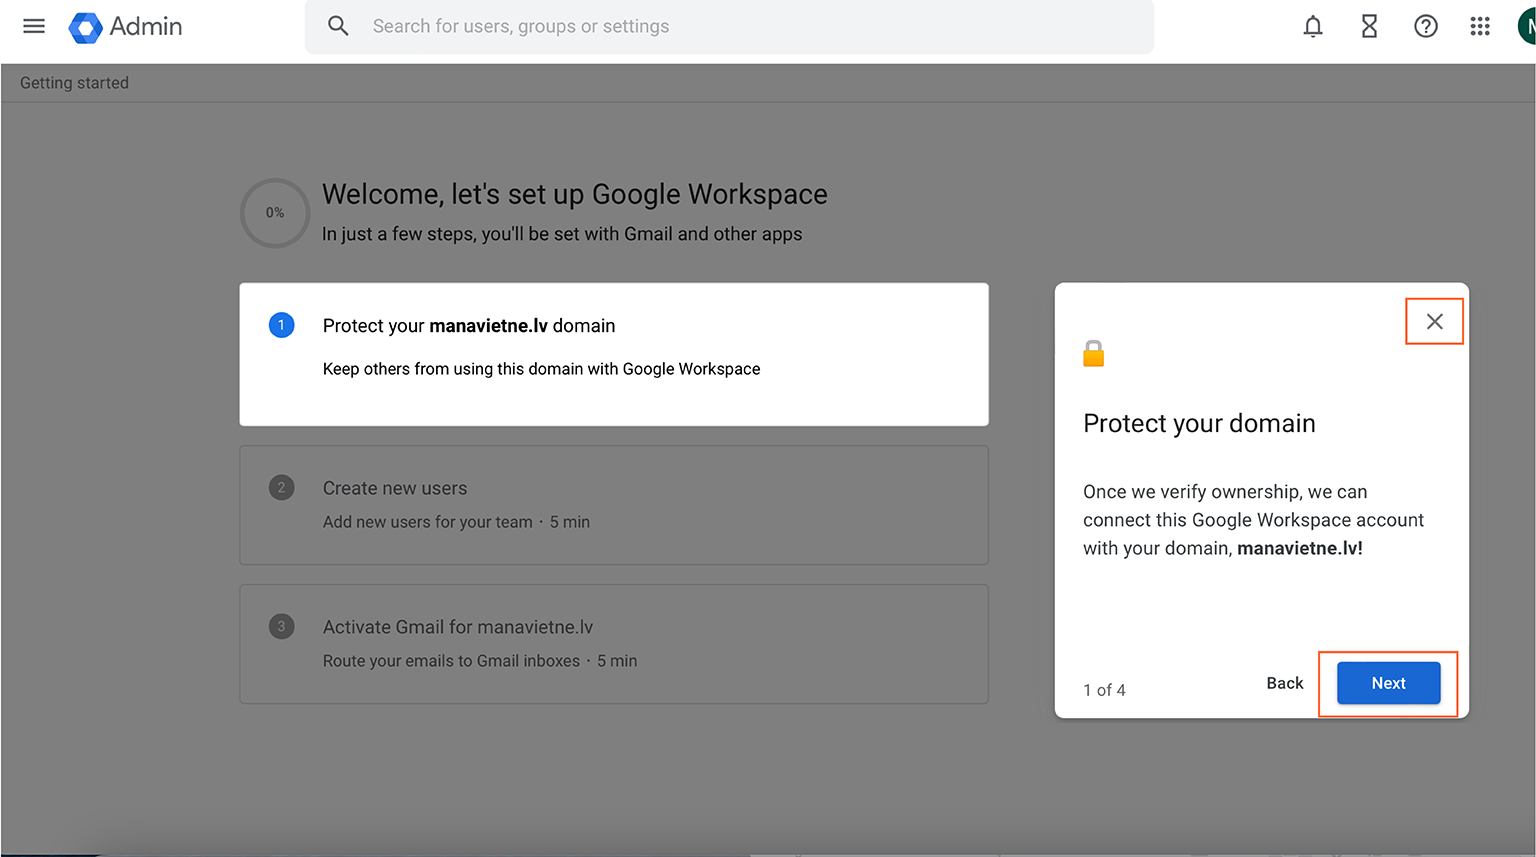This screenshot has height=857, width=1536.
Task: Select the Create new users step
Action: coord(614,505)
